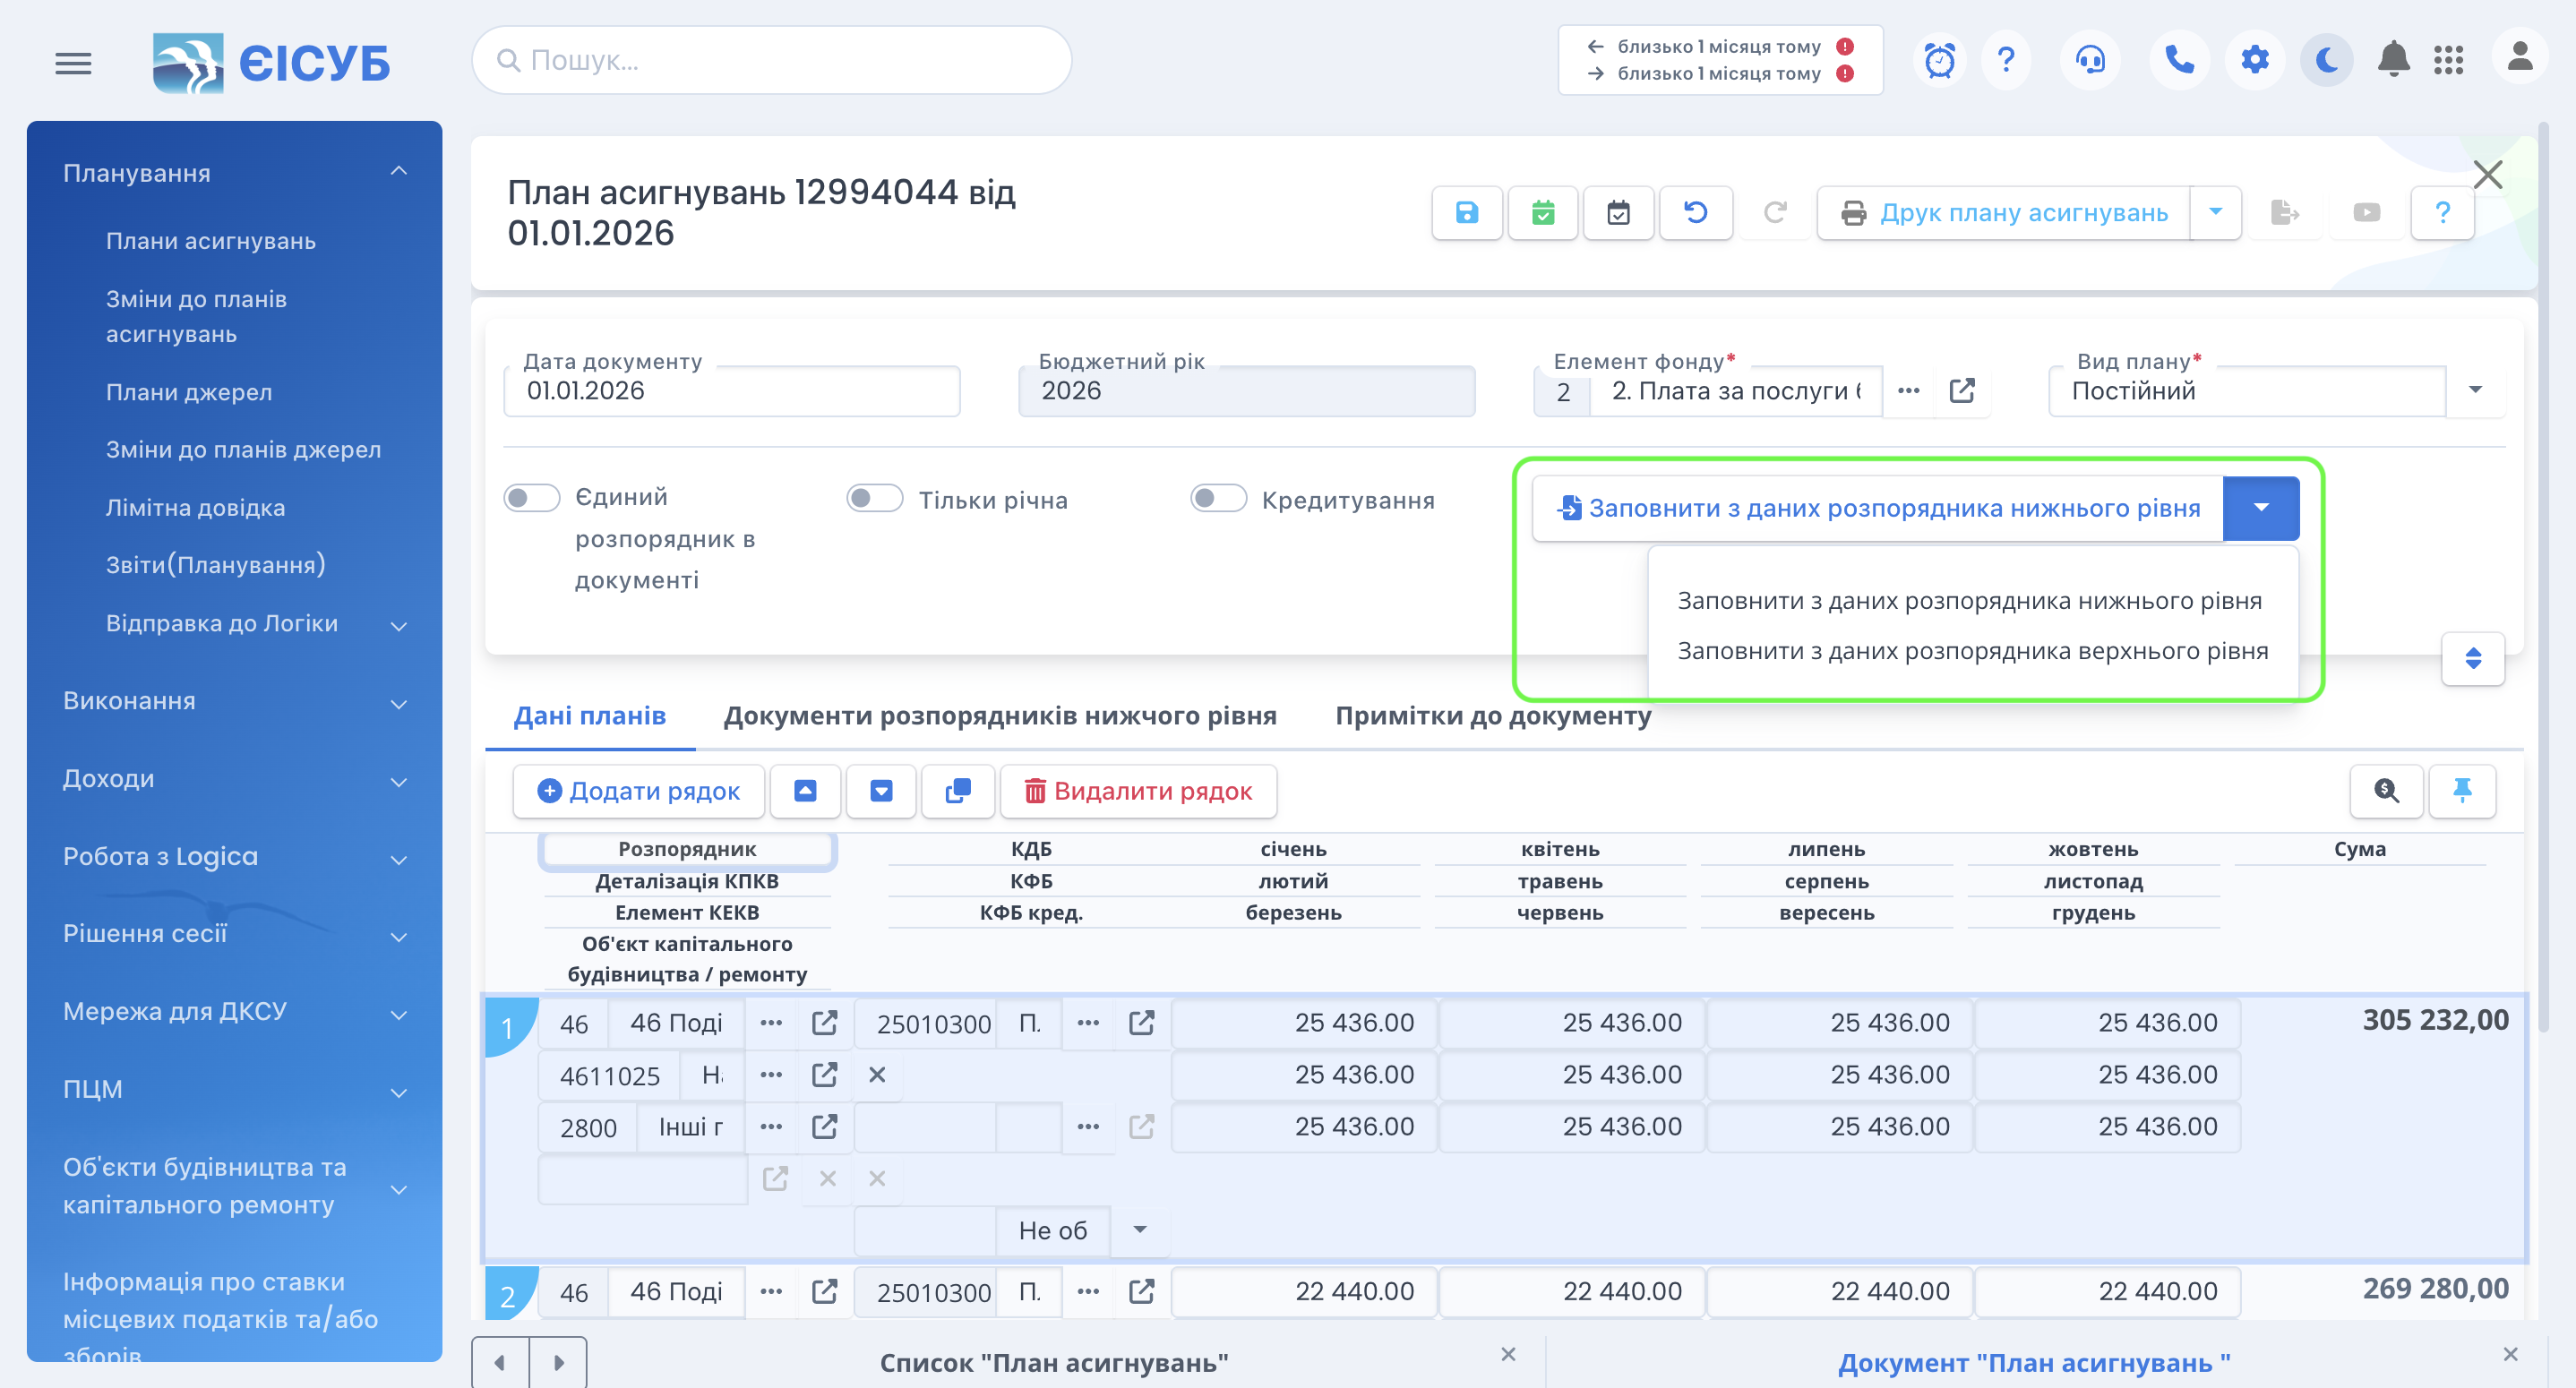This screenshot has height=1388, width=2576.
Task: Select Заповнити з даних розпорядника нижнього рівня menu item
Action: coord(1969,601)
